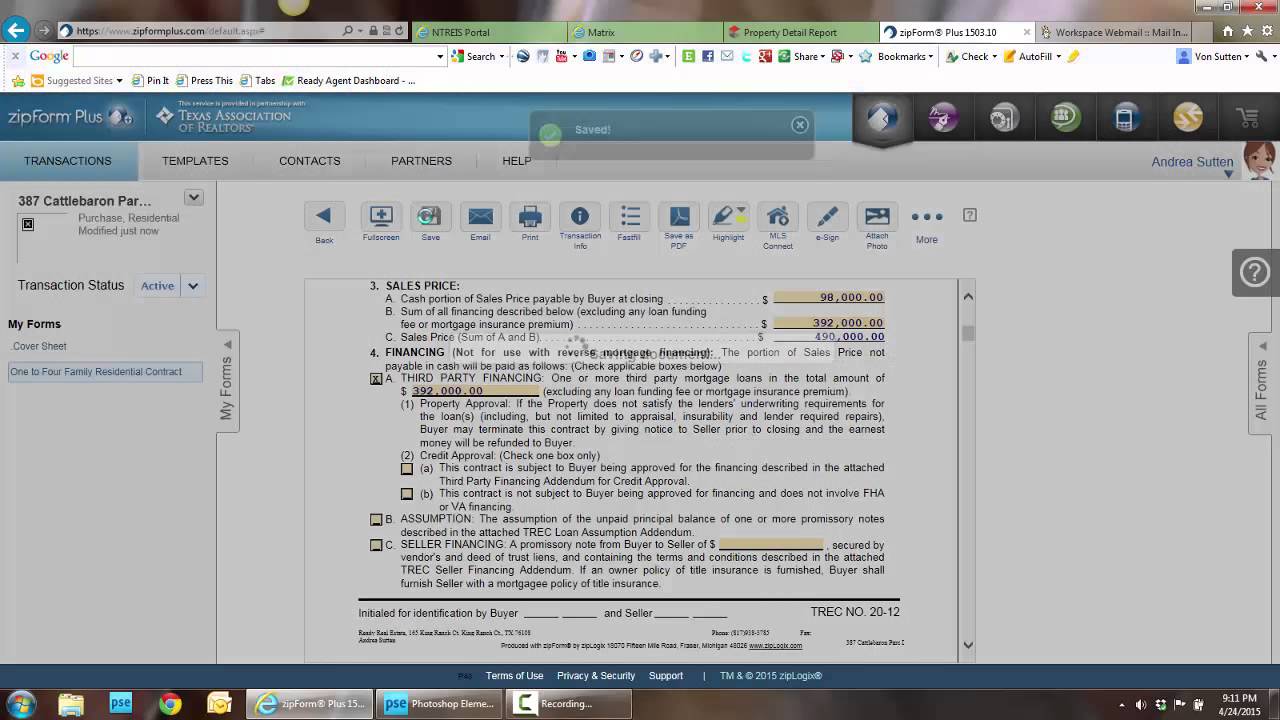This screenshot has height=720, width=1280.
Task: Open the PARTNERS menu tab
Action: click(x=421, y=161)
